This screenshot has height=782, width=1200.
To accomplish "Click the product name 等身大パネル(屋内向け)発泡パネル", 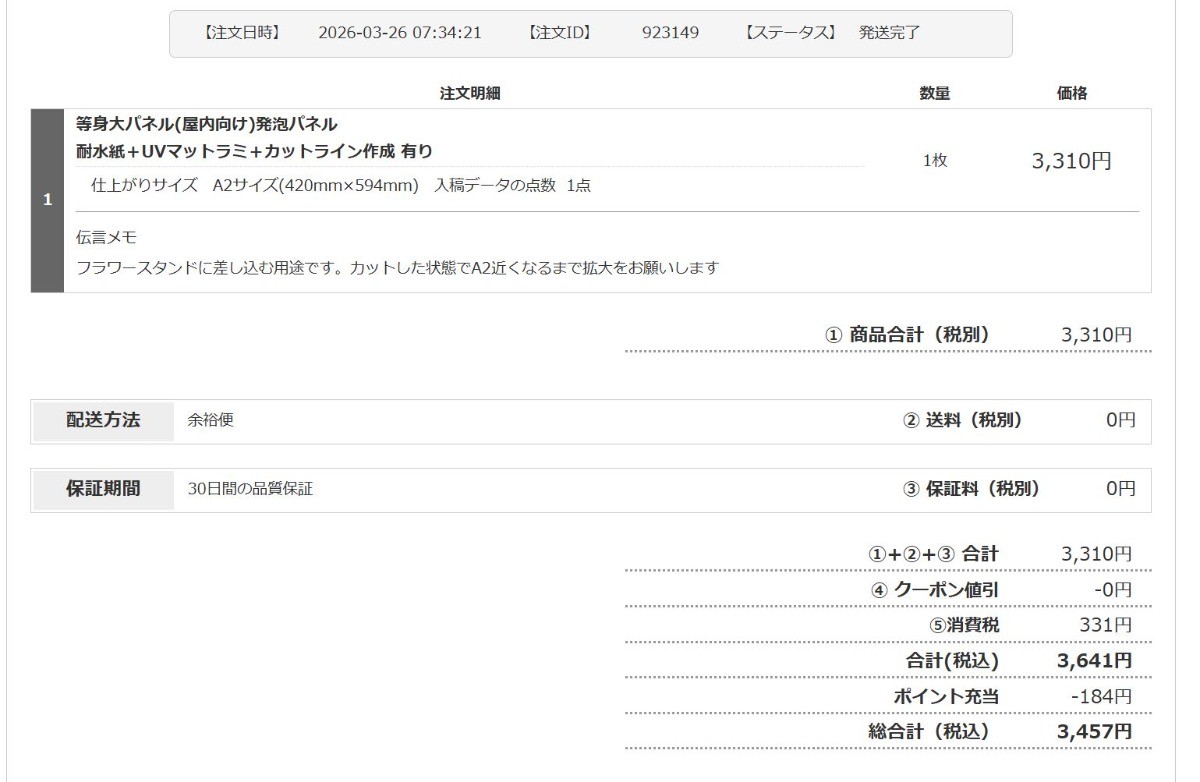I will coord(207,125).
